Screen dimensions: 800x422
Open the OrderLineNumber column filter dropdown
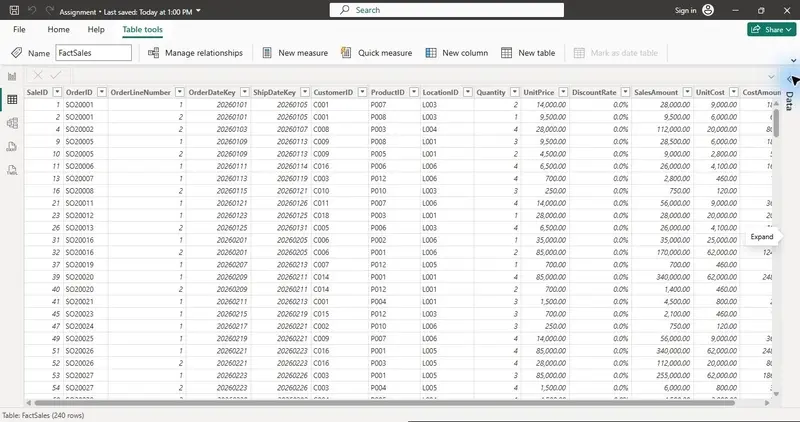point(180,92)
